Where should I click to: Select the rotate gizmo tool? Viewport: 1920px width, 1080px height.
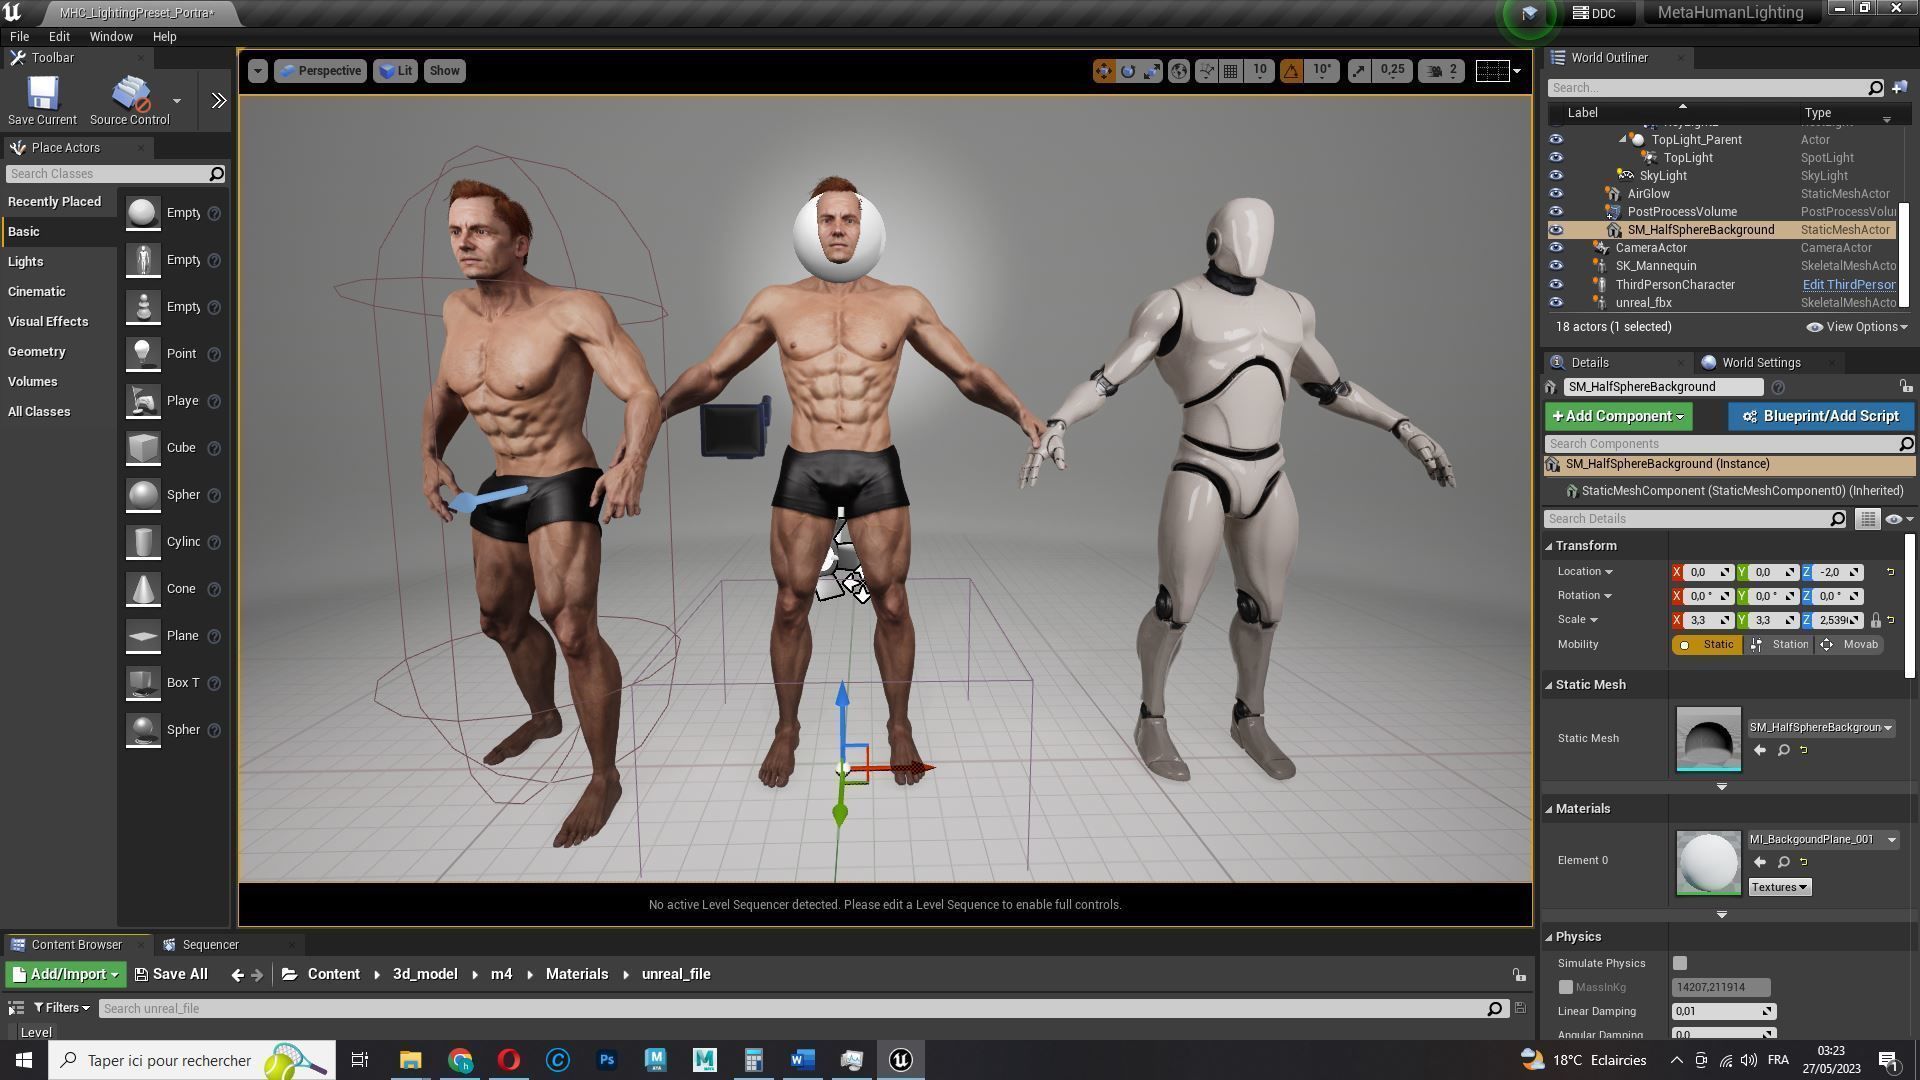(1128, 71)
